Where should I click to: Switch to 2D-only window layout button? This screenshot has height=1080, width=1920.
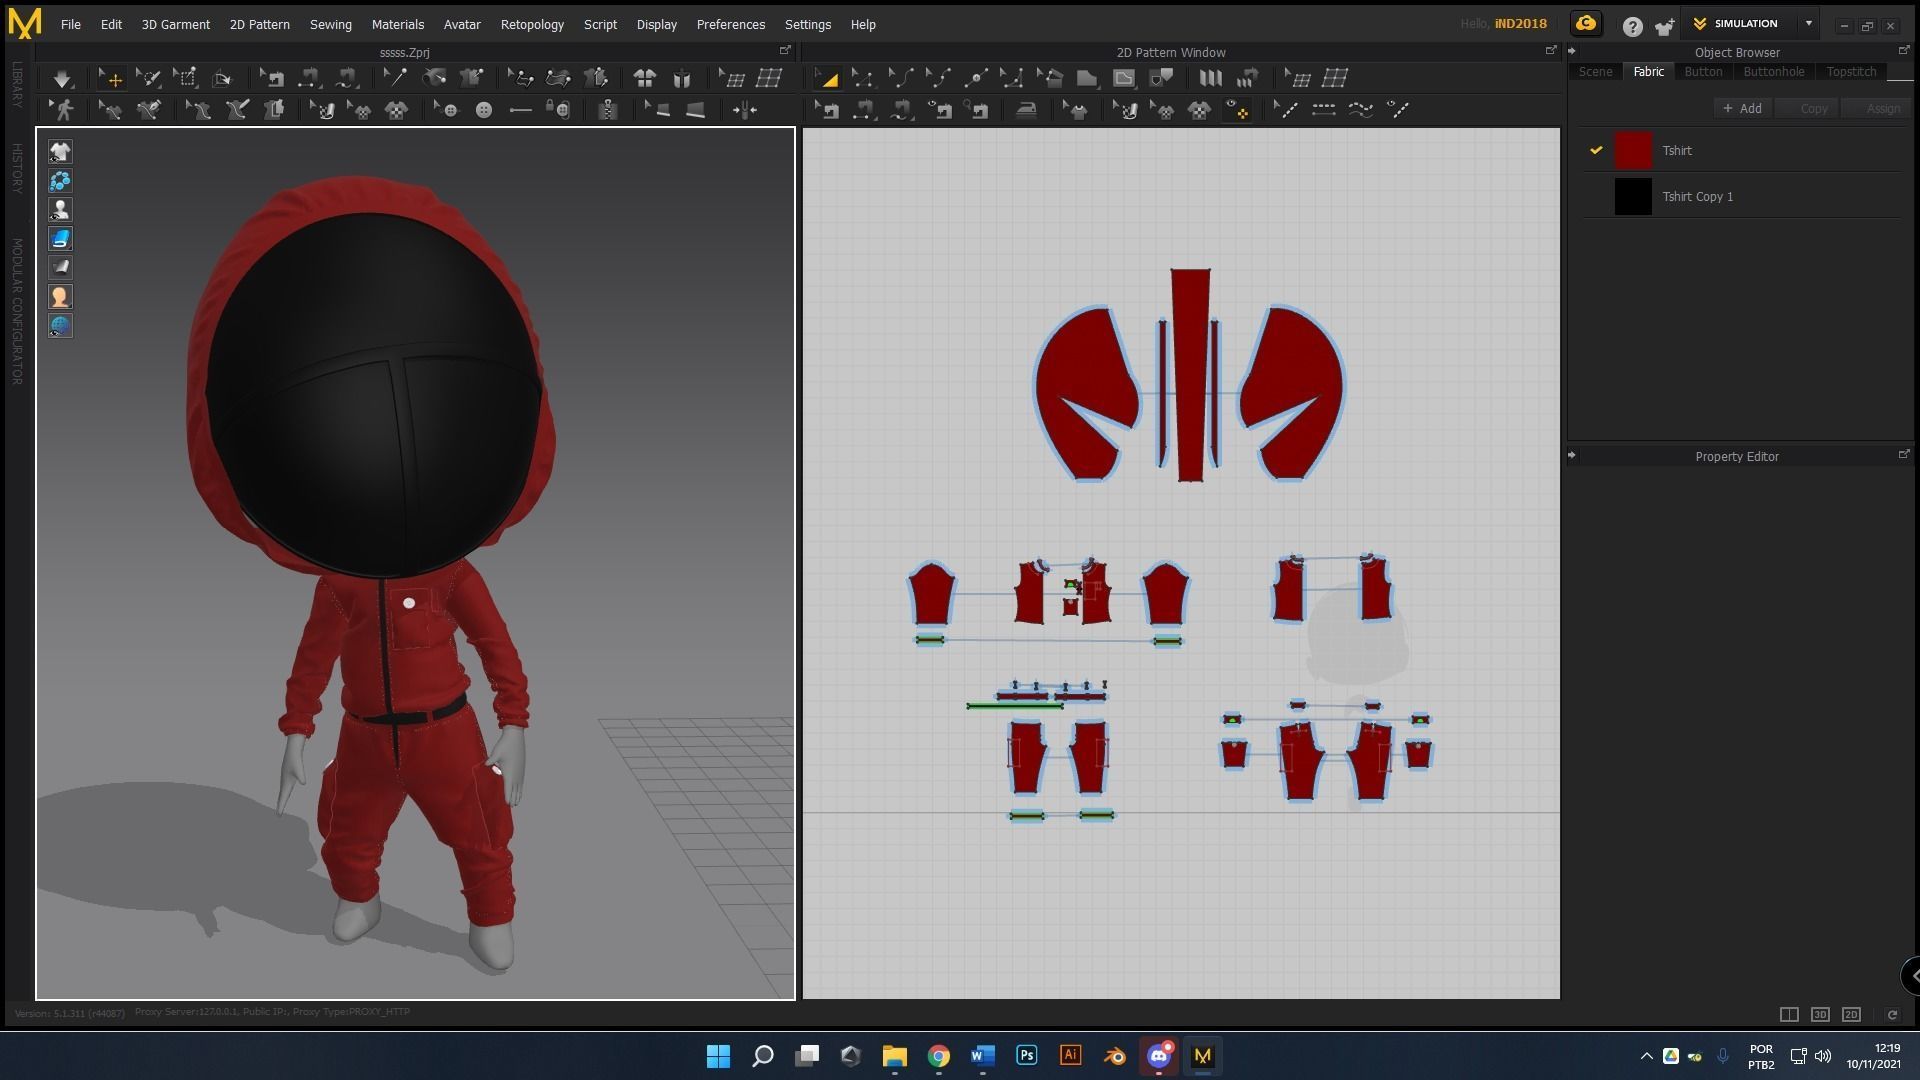pyautogui.click(x=1851, y=1014)
